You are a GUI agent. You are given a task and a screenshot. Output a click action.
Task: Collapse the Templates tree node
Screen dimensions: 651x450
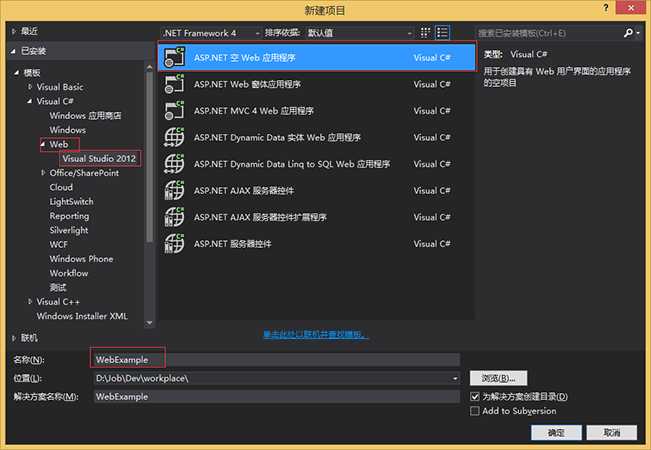(17, 73)
